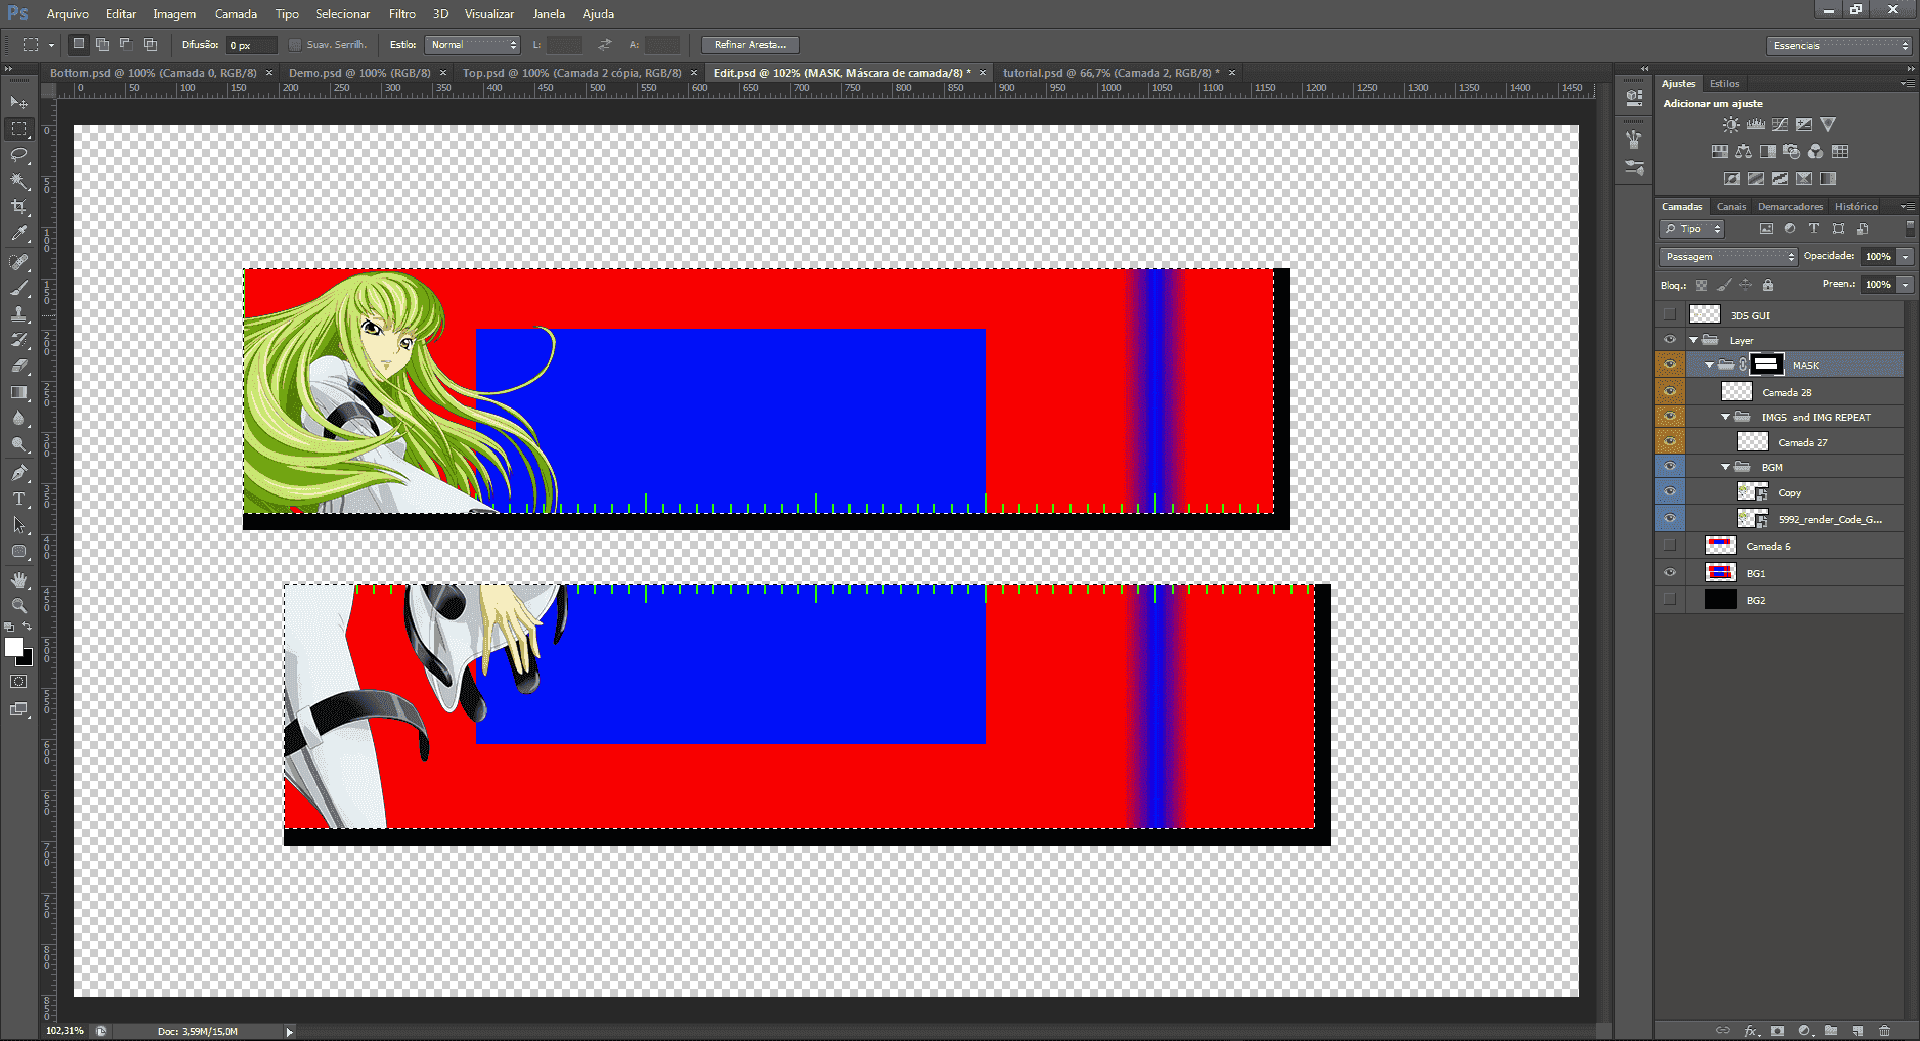Click the subtract from selection icon

click(x=126, y=44)
